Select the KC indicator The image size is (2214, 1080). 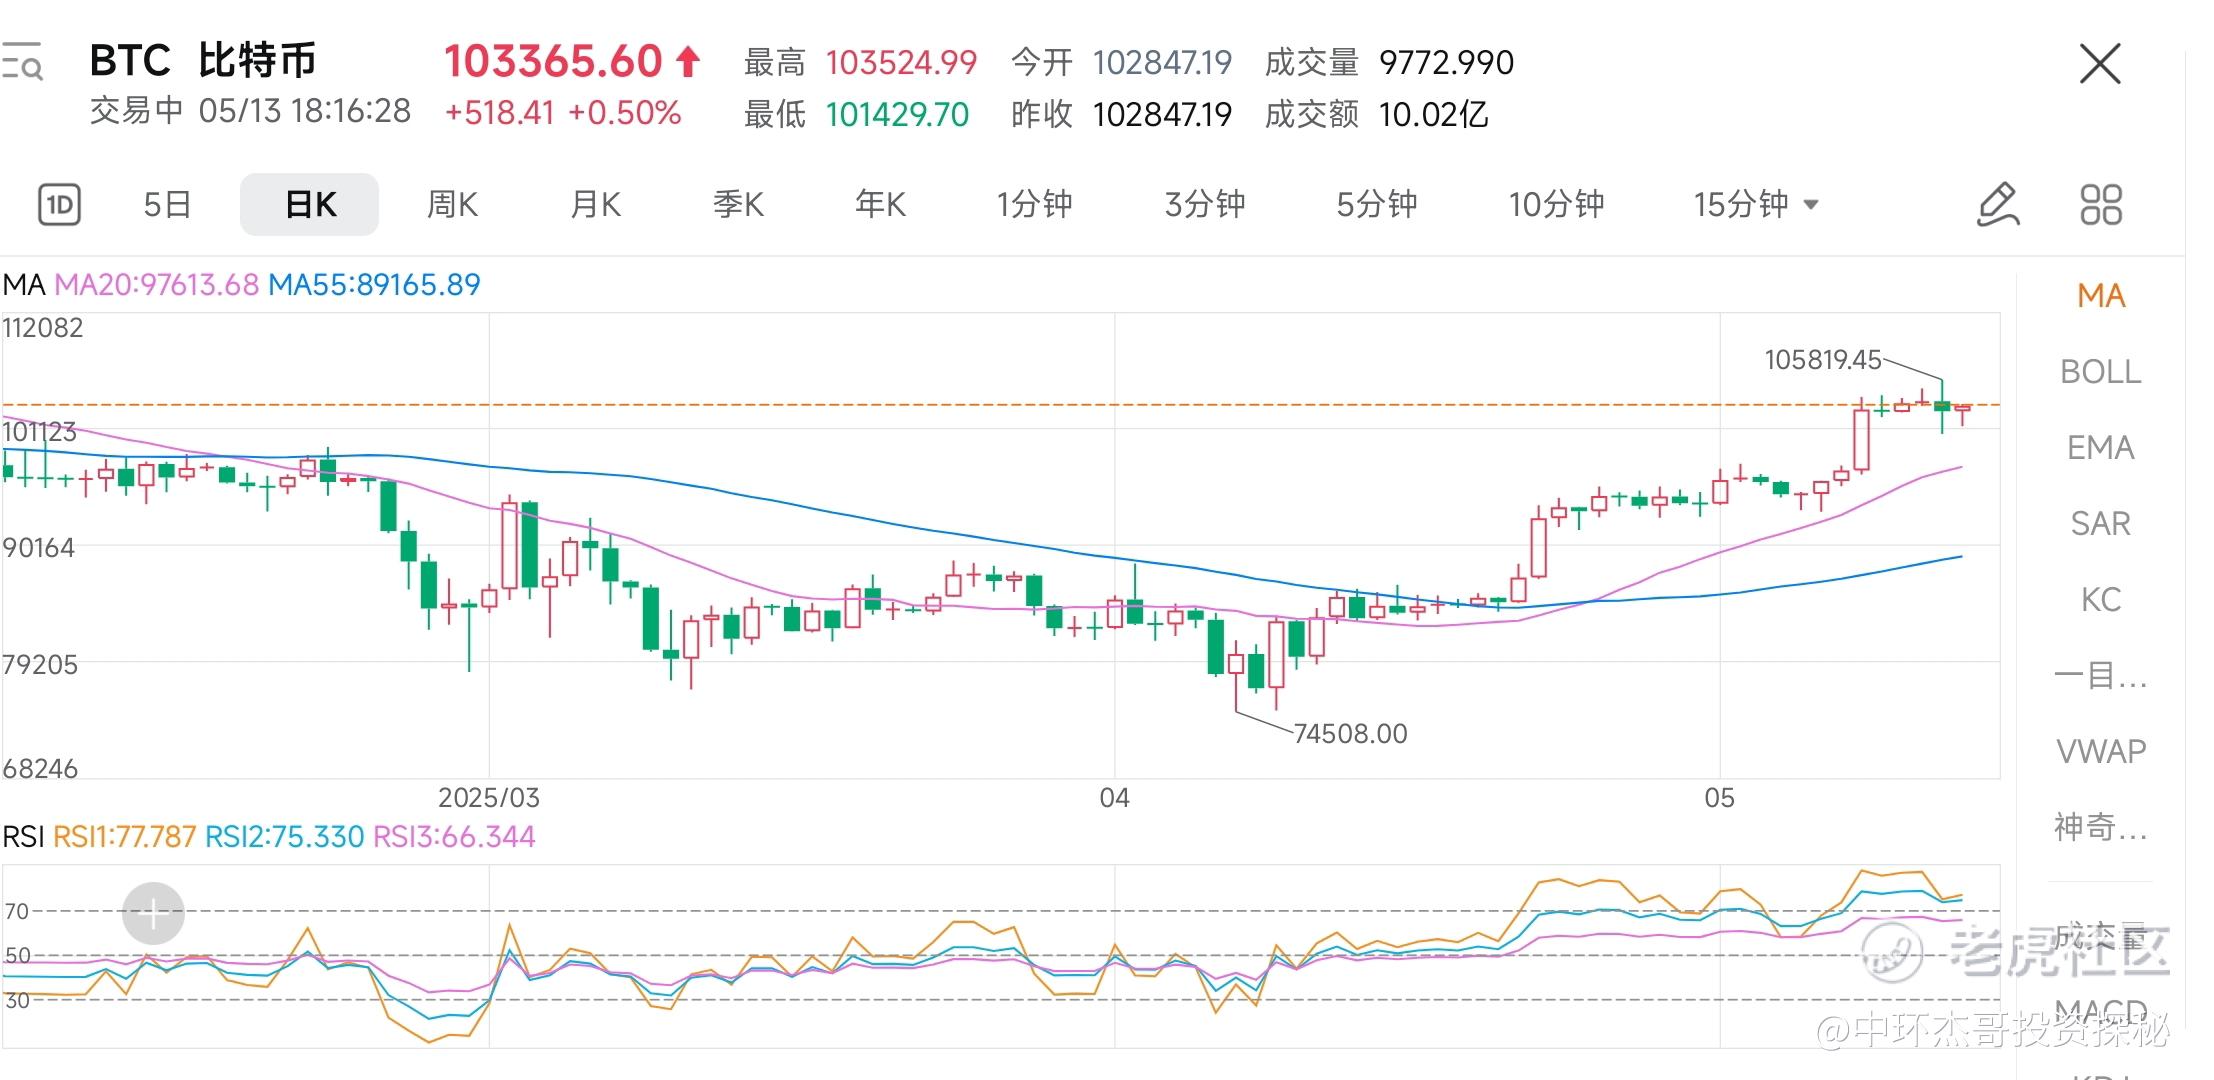tap(2100, 600)
